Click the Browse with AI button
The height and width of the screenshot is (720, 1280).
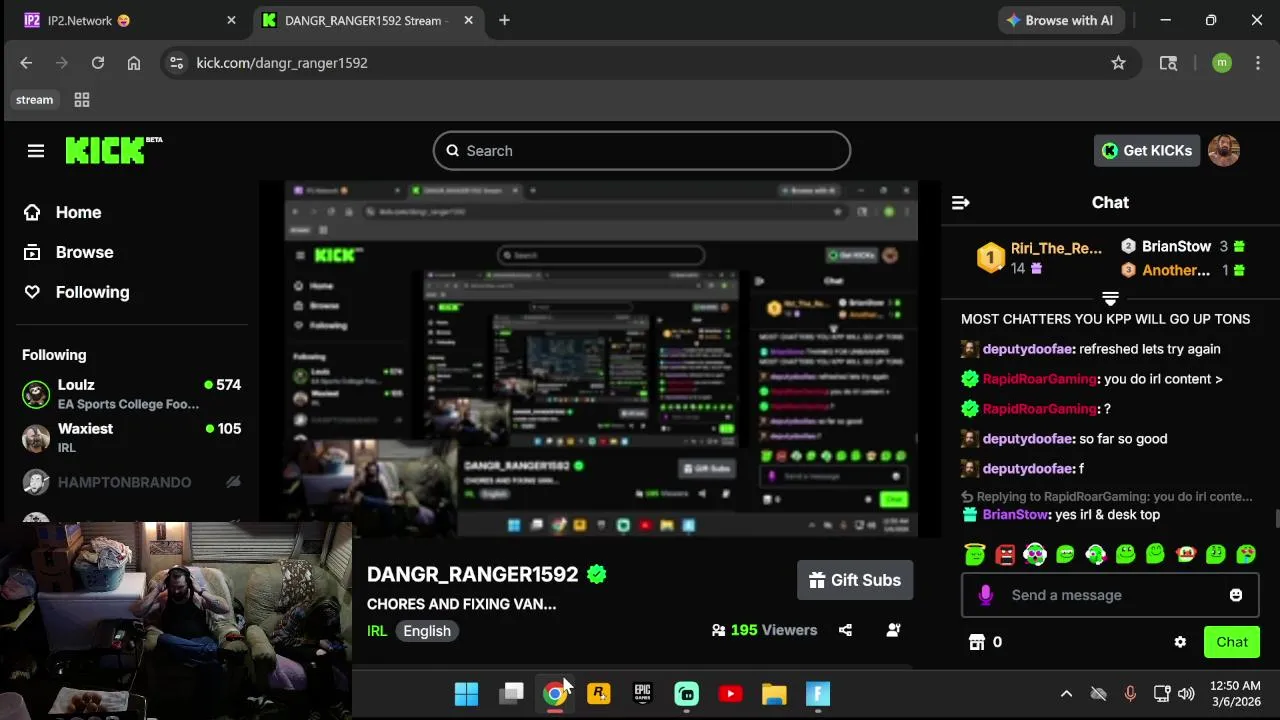(1060, 20)
